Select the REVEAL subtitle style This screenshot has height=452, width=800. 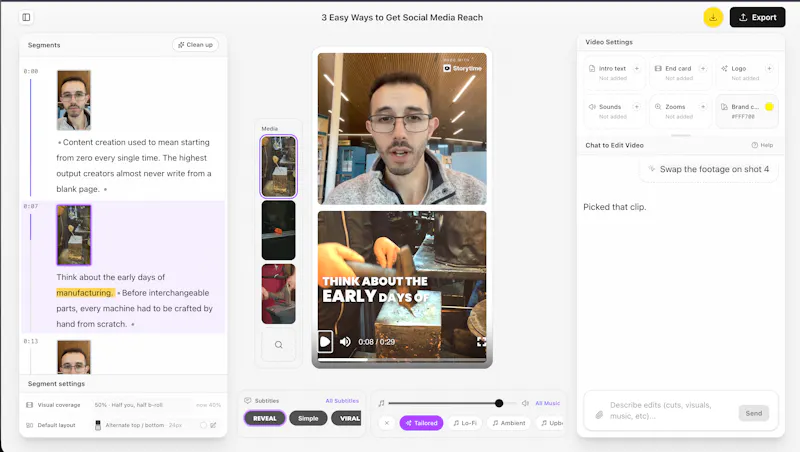tap(265, 418)
